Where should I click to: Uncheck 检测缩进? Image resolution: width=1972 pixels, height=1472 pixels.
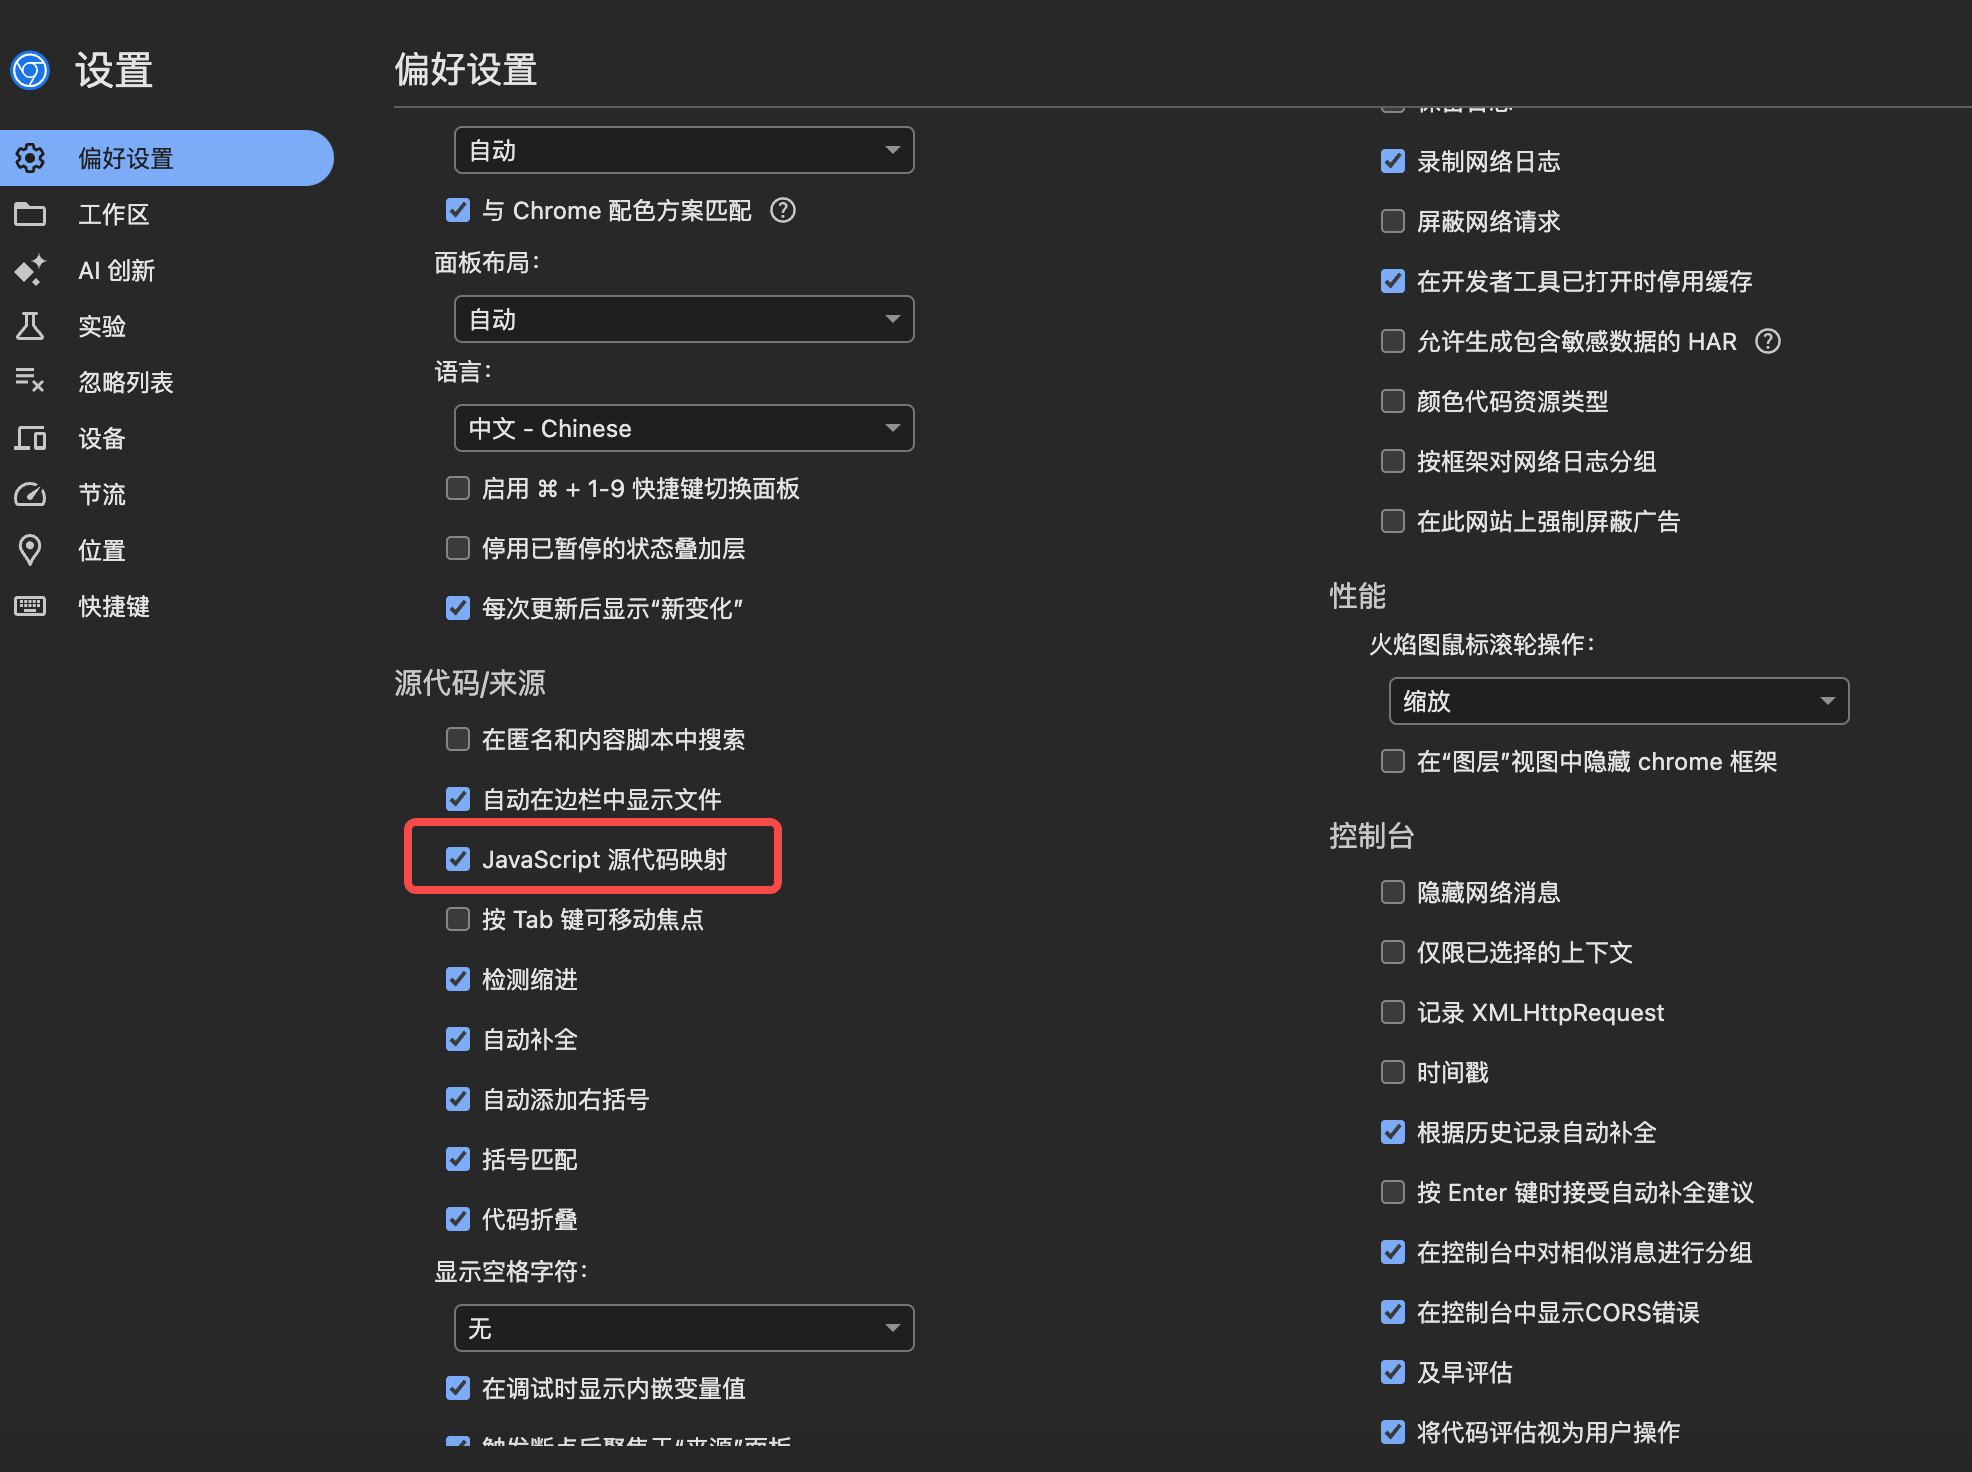[458, 979]
